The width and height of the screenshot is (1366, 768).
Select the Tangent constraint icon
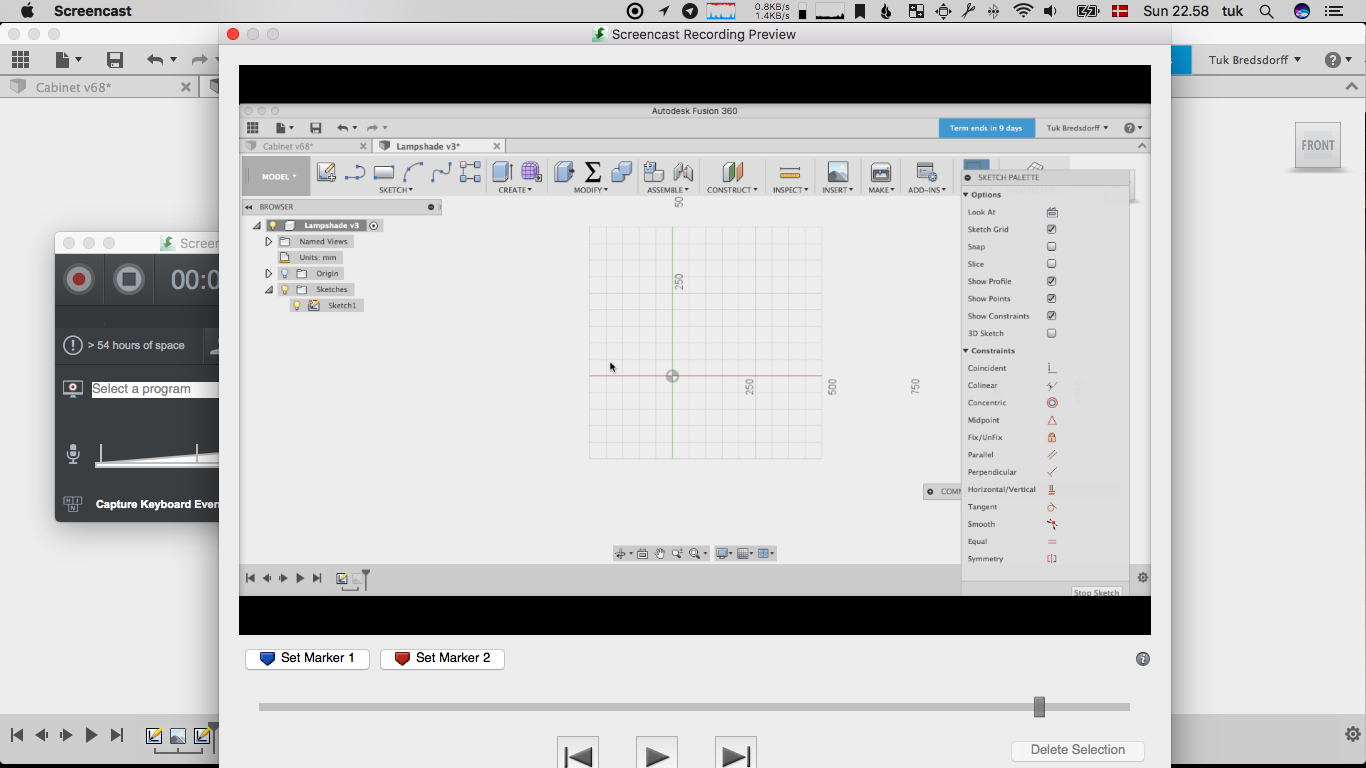[1051, 506]
